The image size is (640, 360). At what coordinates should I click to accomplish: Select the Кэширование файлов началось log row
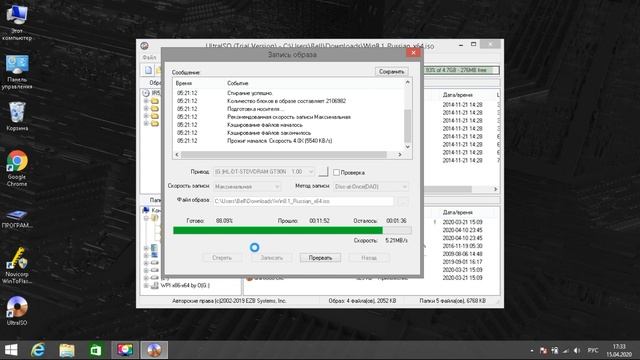(x=288, y=125)
